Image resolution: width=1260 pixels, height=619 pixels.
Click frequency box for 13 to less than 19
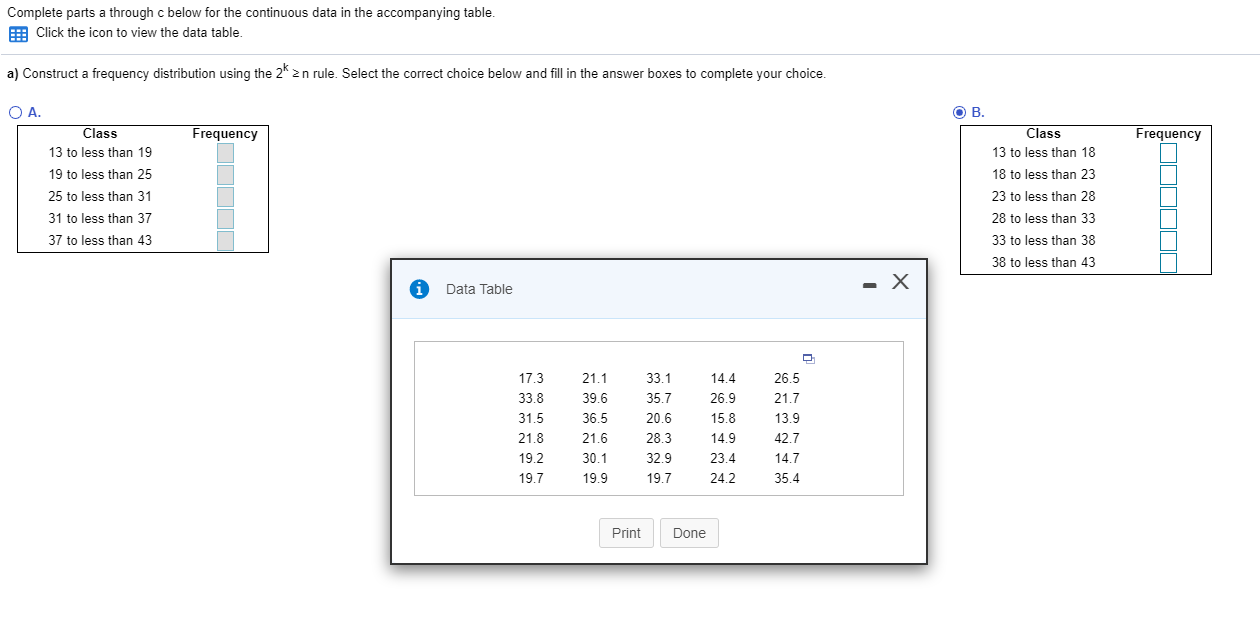click(225, 152)
